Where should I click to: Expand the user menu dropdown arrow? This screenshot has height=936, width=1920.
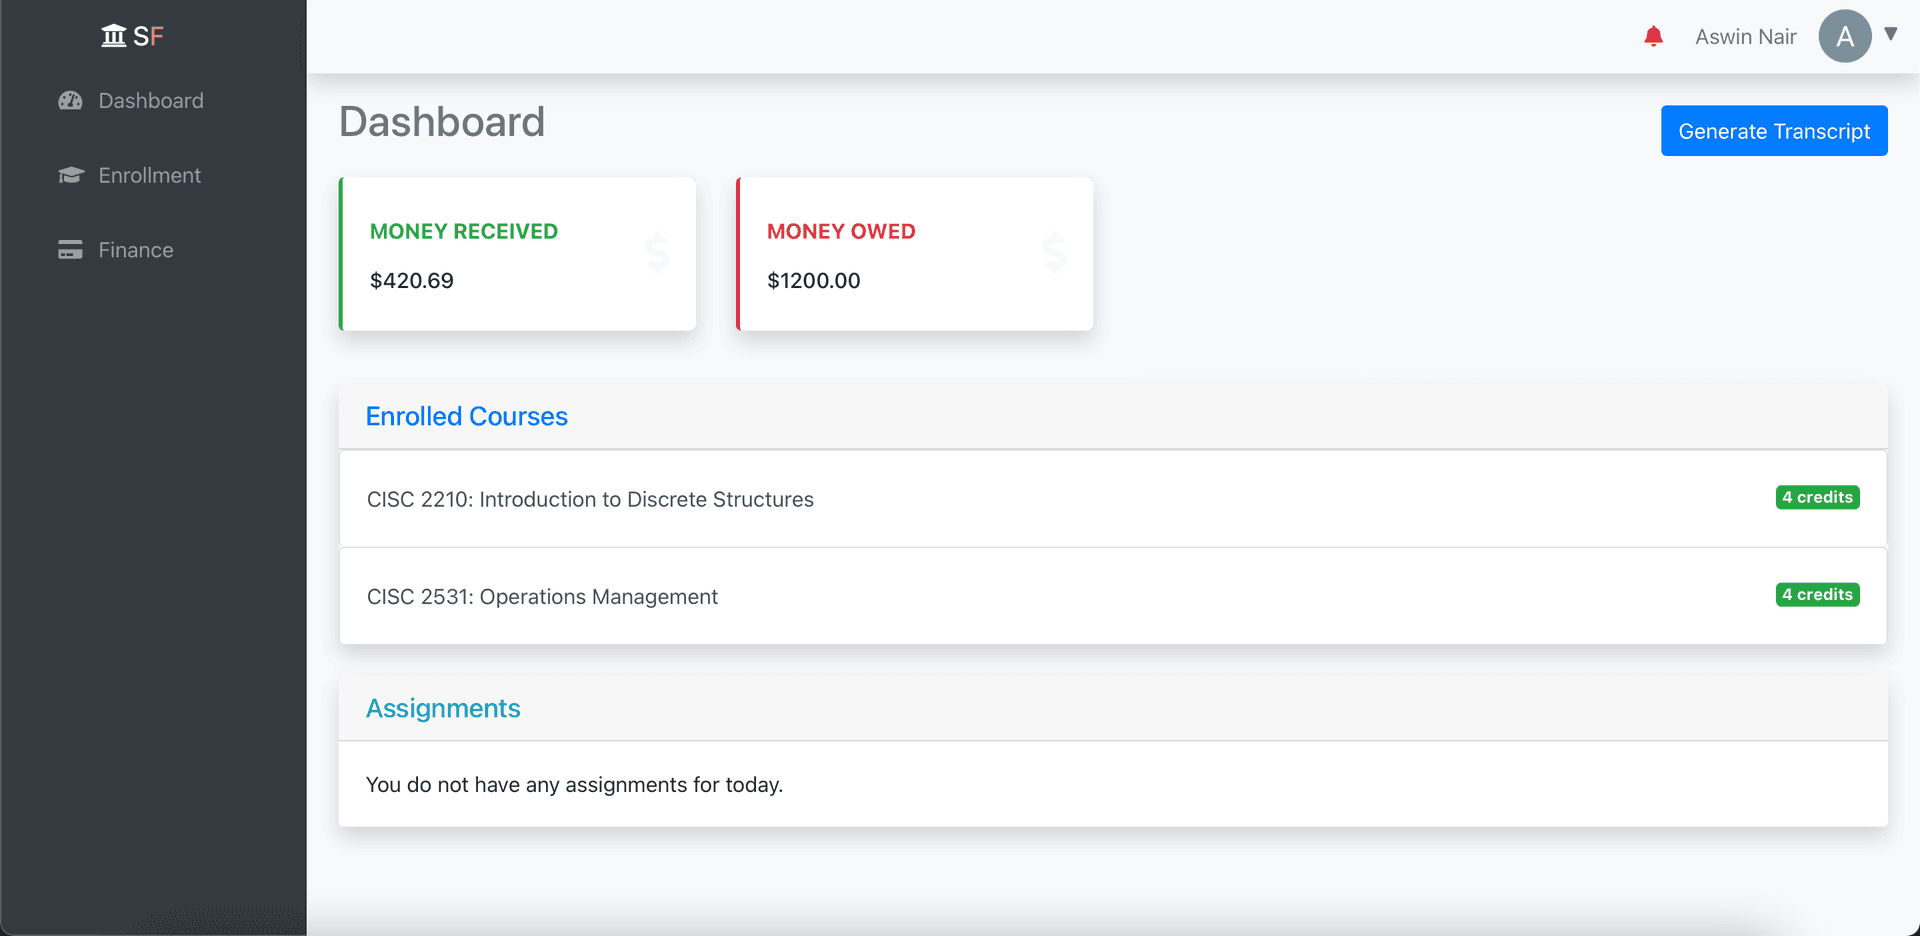click(1890, 34)
